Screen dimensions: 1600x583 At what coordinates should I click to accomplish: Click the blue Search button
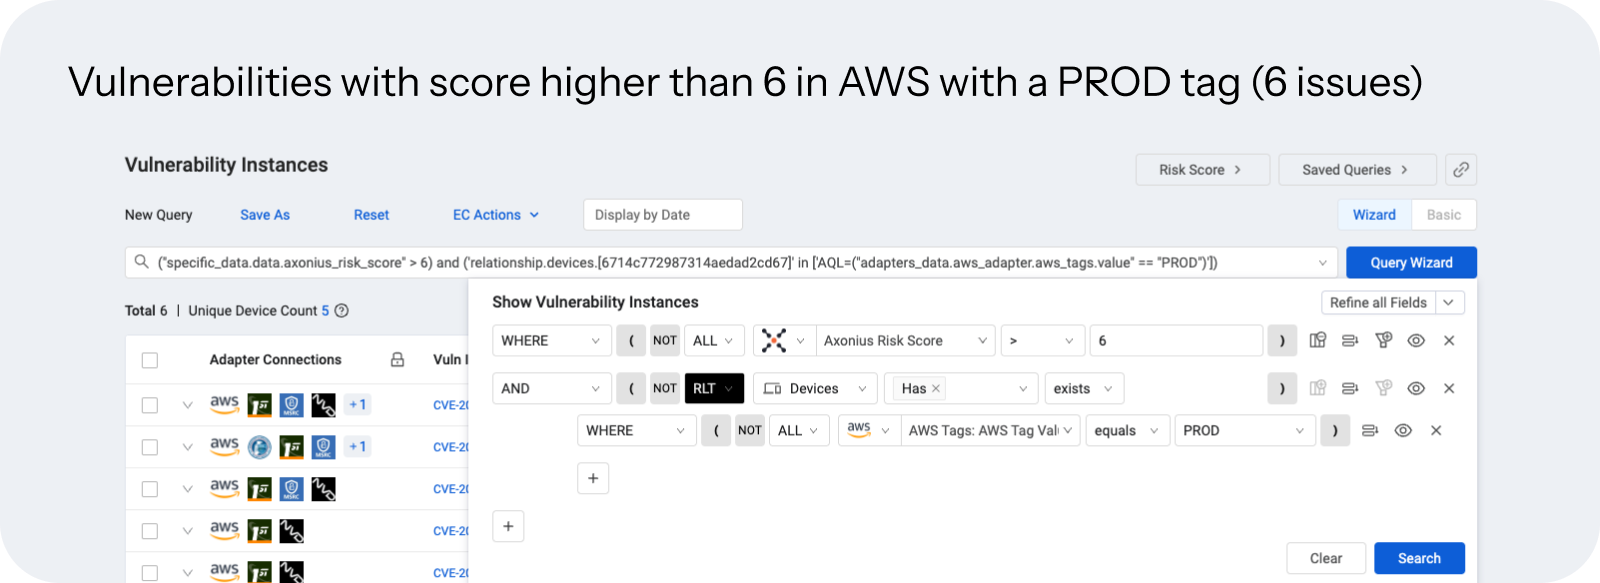(1419, 558)
